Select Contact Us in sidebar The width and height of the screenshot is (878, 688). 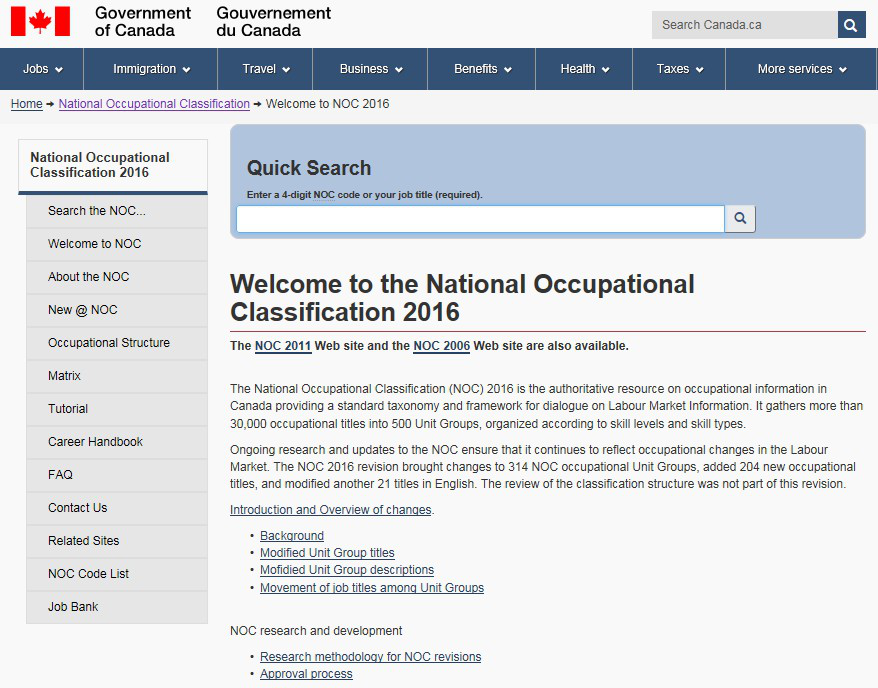click(116, 508)
